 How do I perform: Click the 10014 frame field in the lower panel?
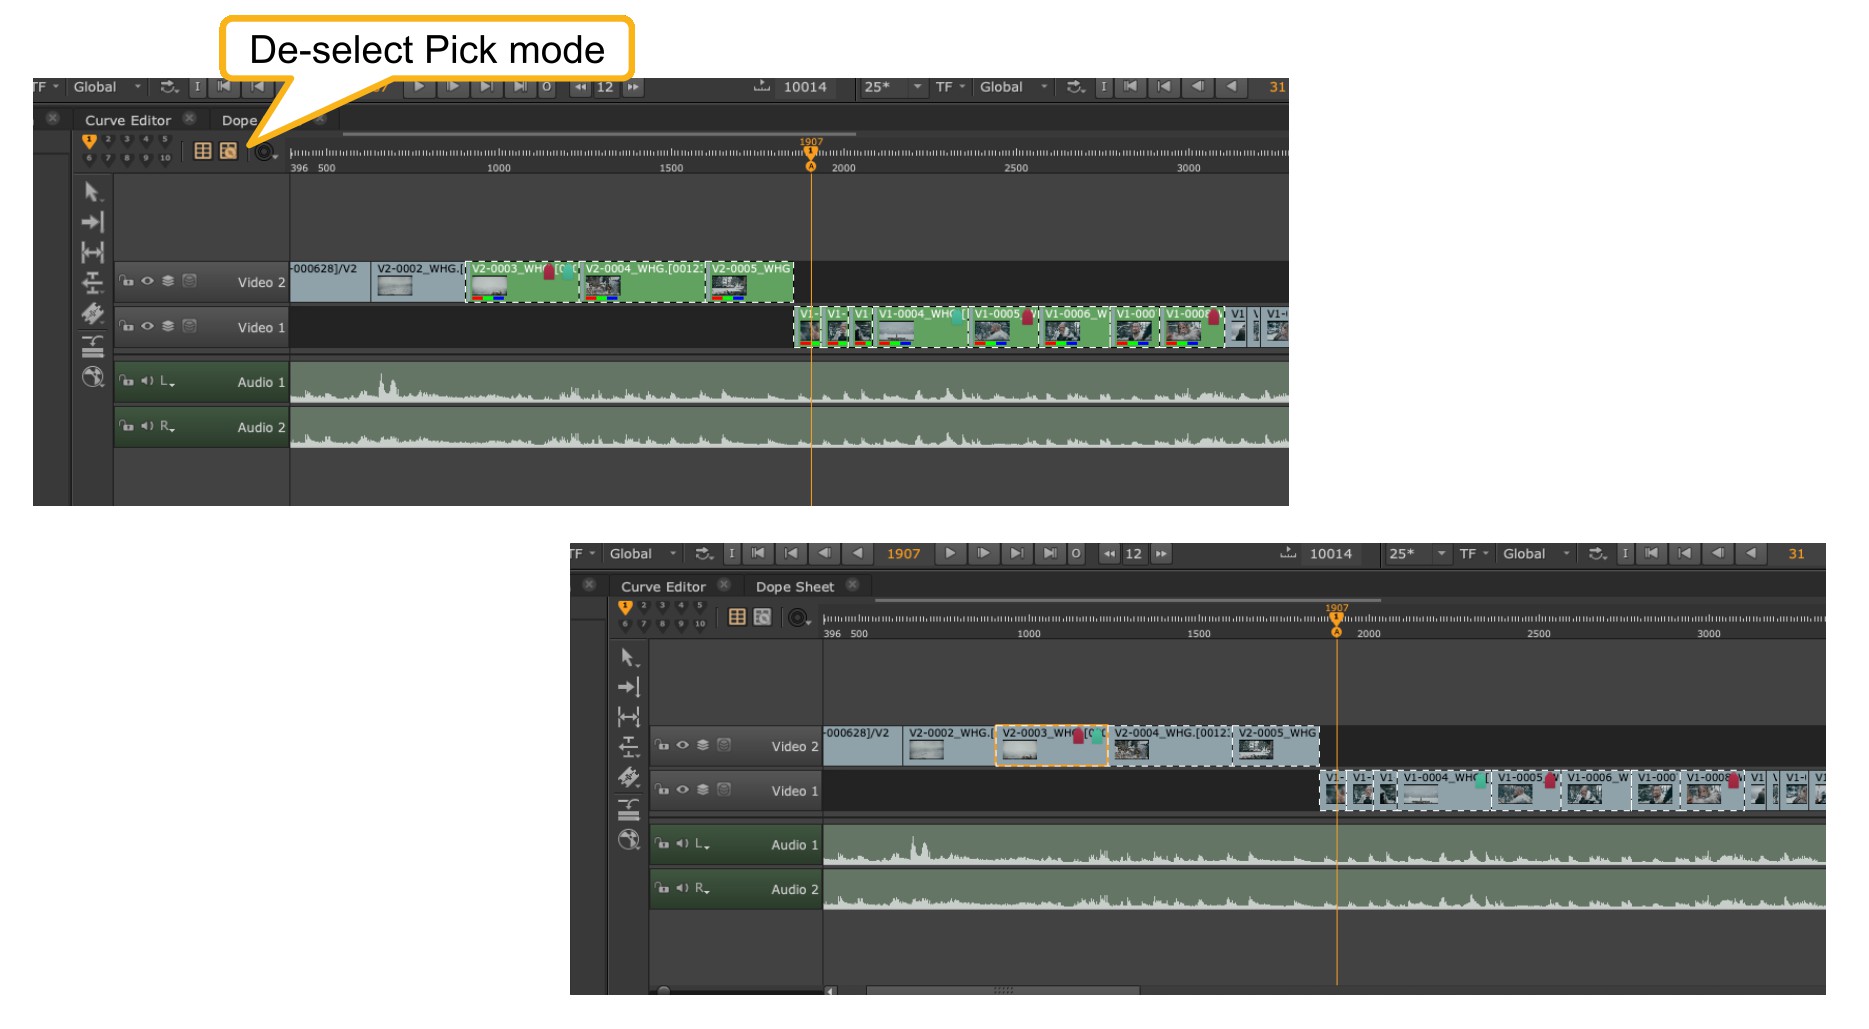pyautogui.click(x=1330, y=554)
